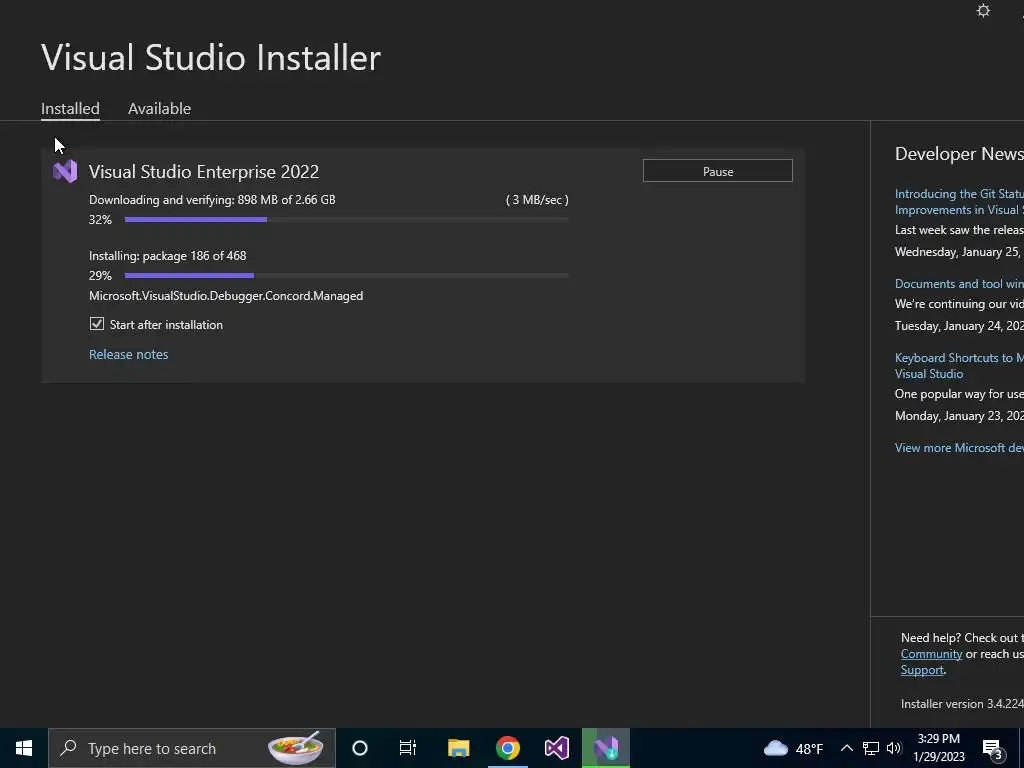Open weather widget showing 48°F

(x=793, y=748)
